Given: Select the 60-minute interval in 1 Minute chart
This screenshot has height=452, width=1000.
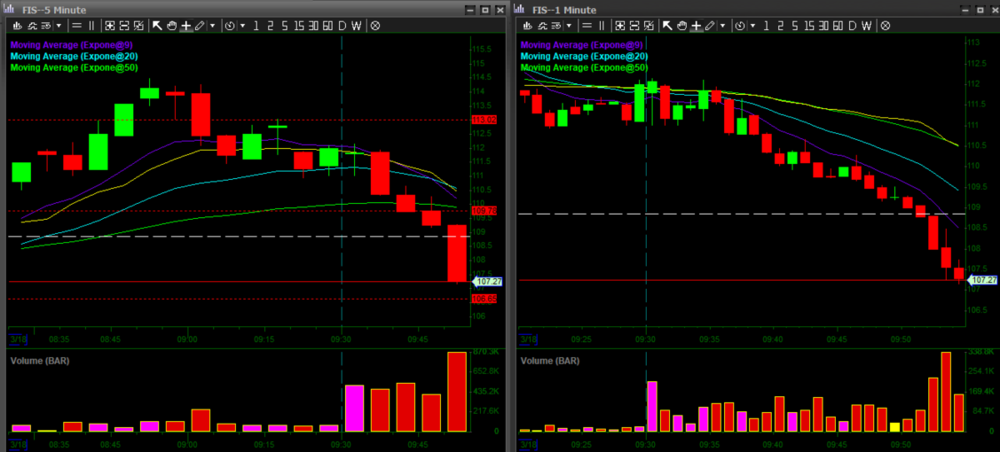Looking at the screenshot, I should pos(837,25).
